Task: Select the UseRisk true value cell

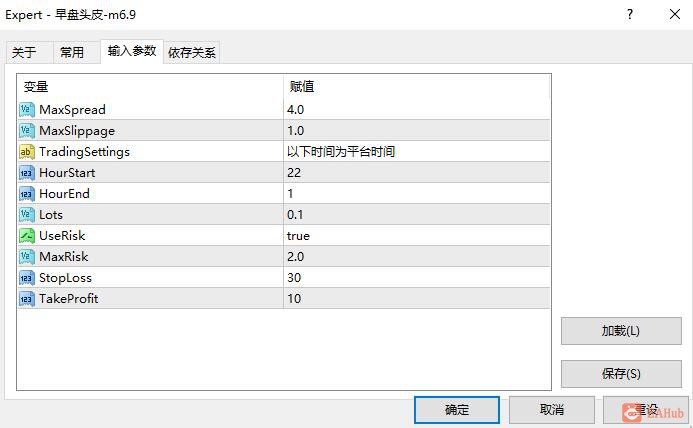Action: point(417,236)
